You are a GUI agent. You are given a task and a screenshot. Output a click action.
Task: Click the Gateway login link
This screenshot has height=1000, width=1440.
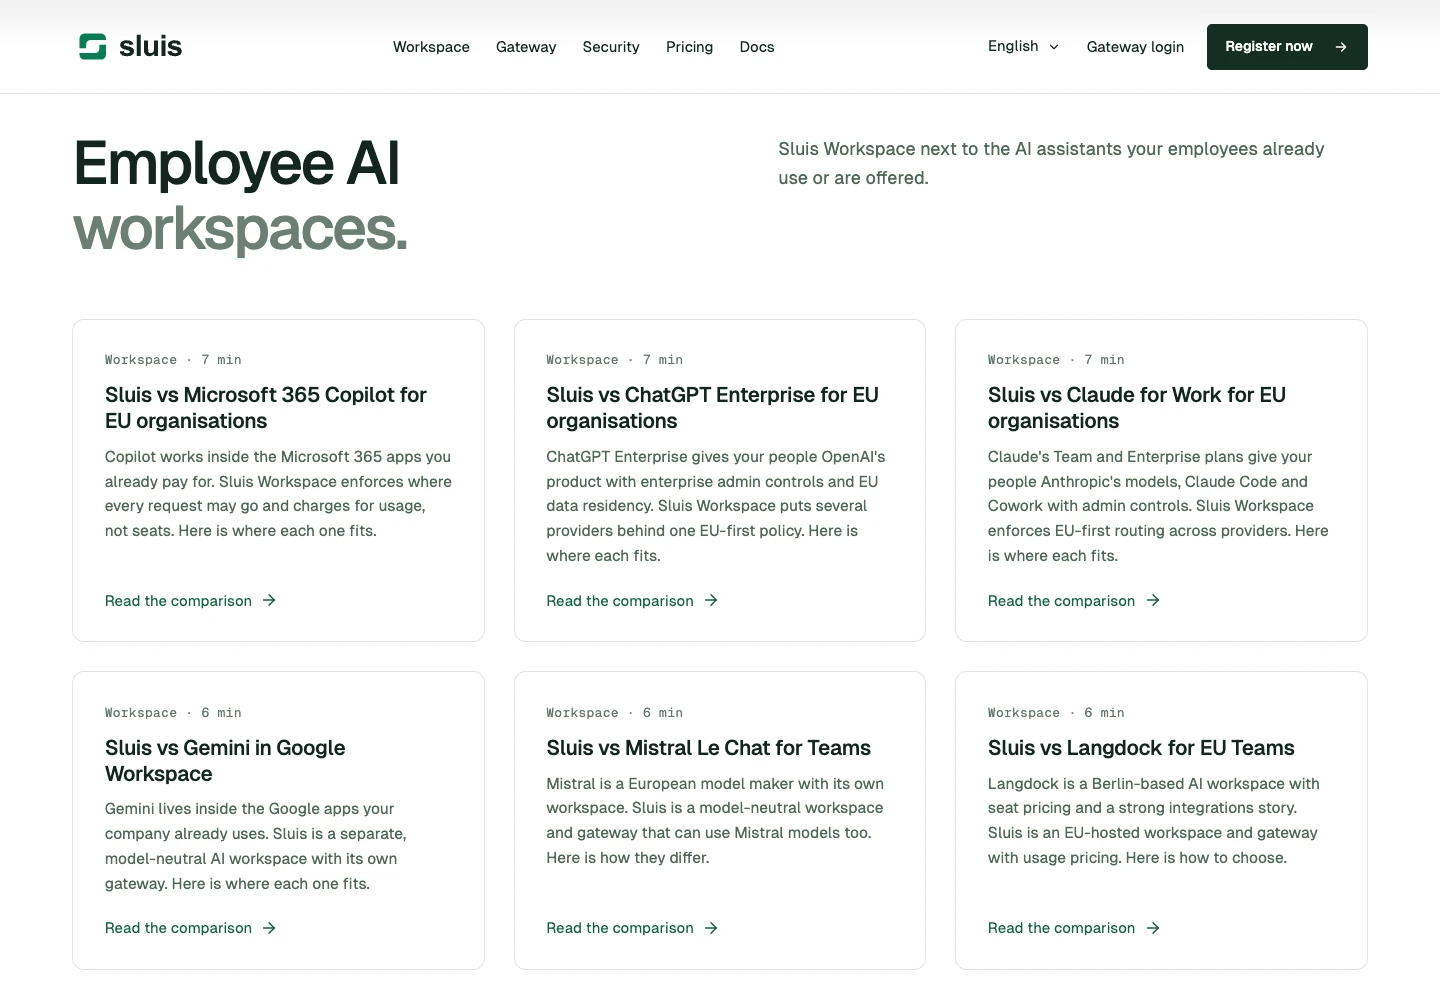coord(1135,47)
